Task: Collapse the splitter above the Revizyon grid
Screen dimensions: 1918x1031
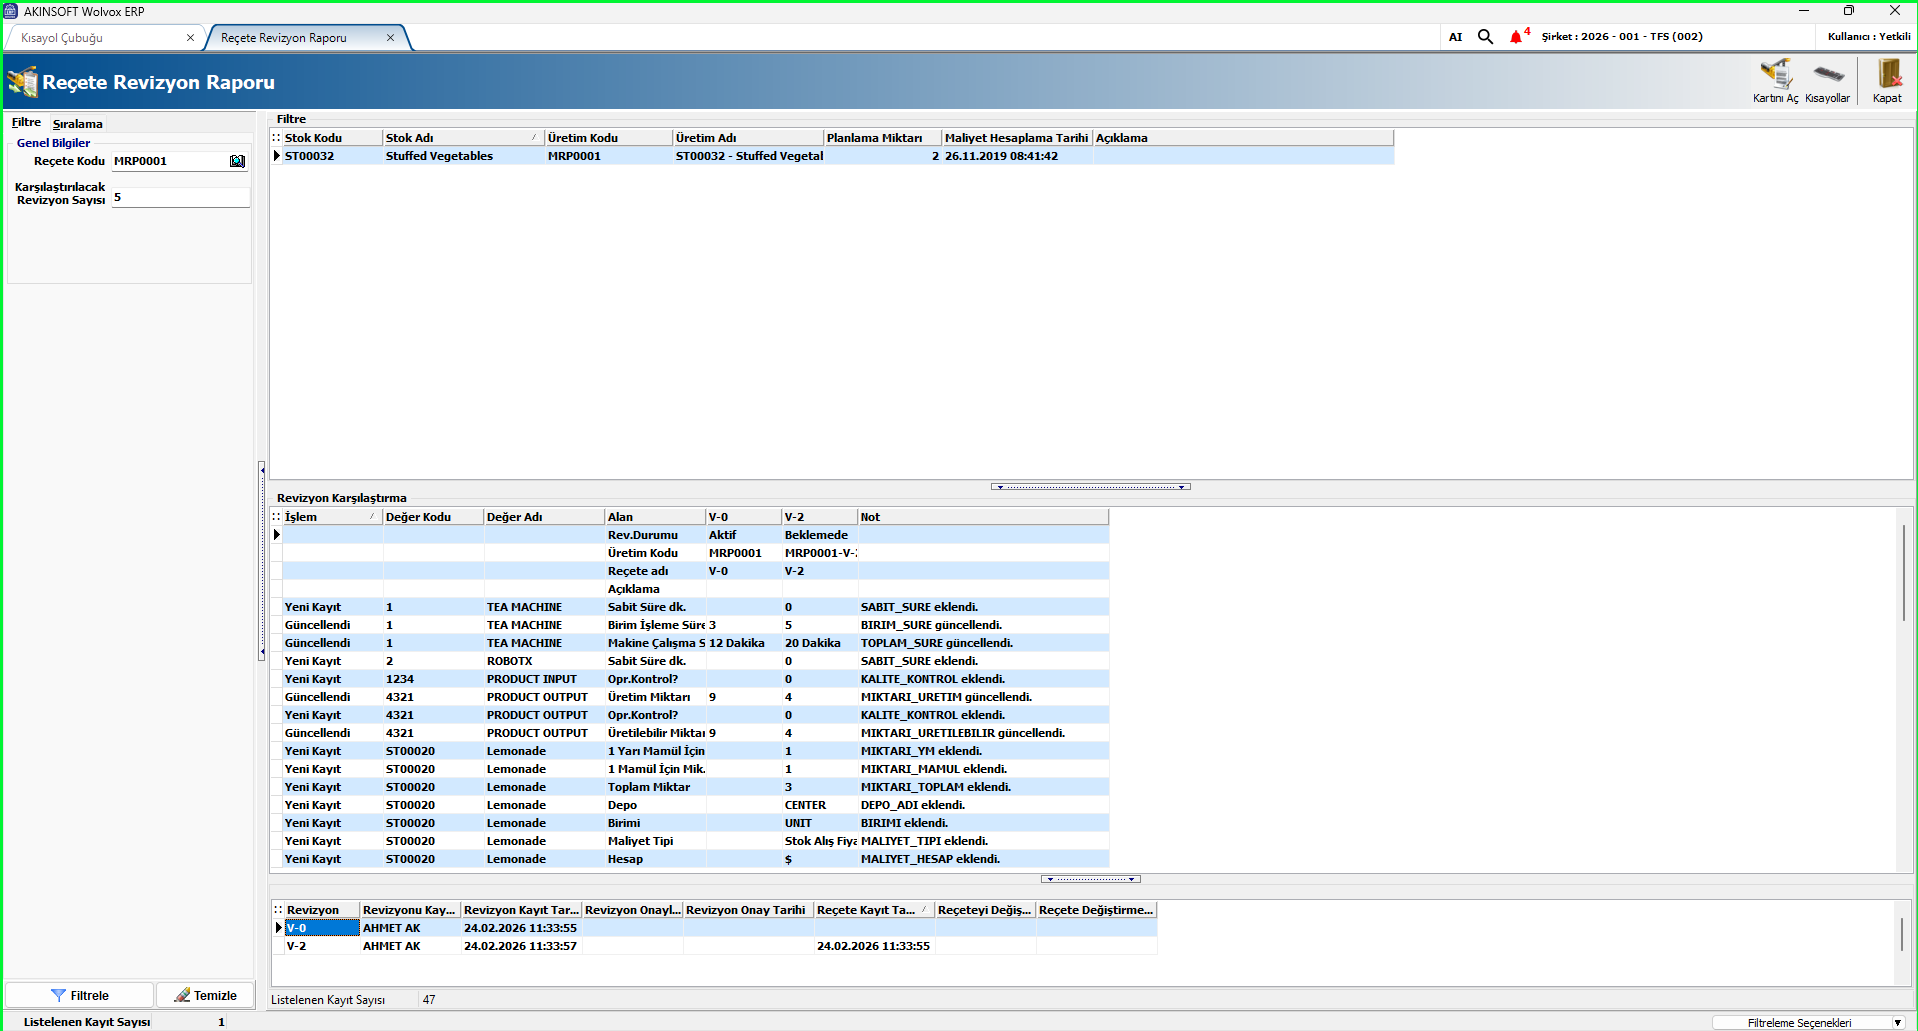Action: 1090,879
